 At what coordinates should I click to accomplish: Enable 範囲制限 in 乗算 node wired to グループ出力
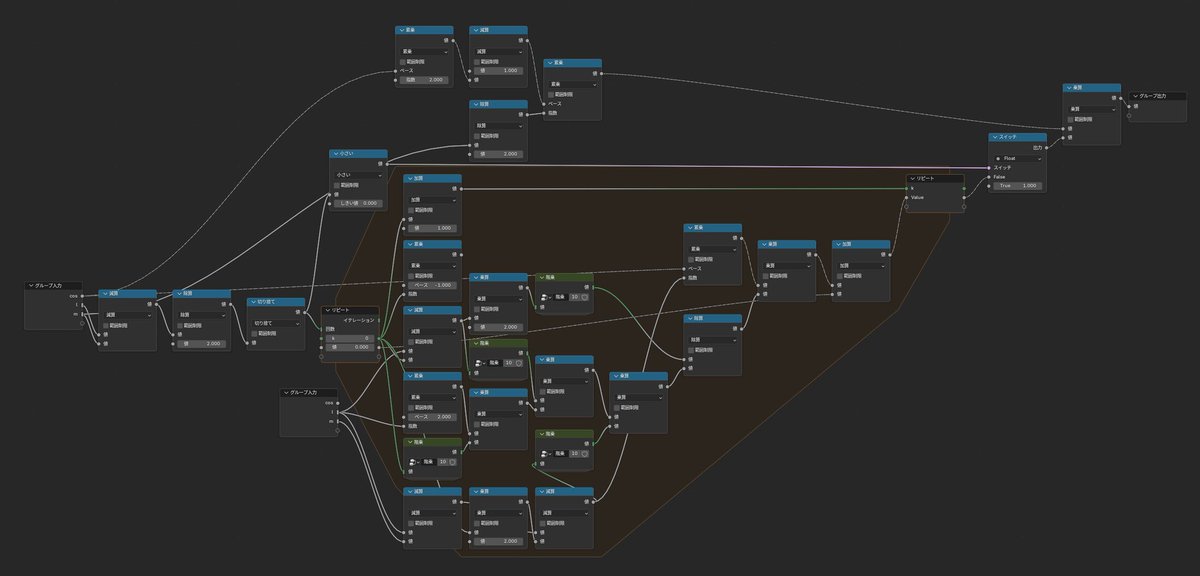point(1072,118)
